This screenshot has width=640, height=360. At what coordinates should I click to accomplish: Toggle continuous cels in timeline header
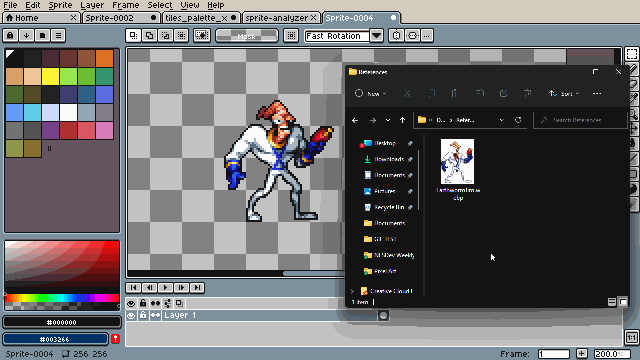pyautogui.click(x=155, y=303)
